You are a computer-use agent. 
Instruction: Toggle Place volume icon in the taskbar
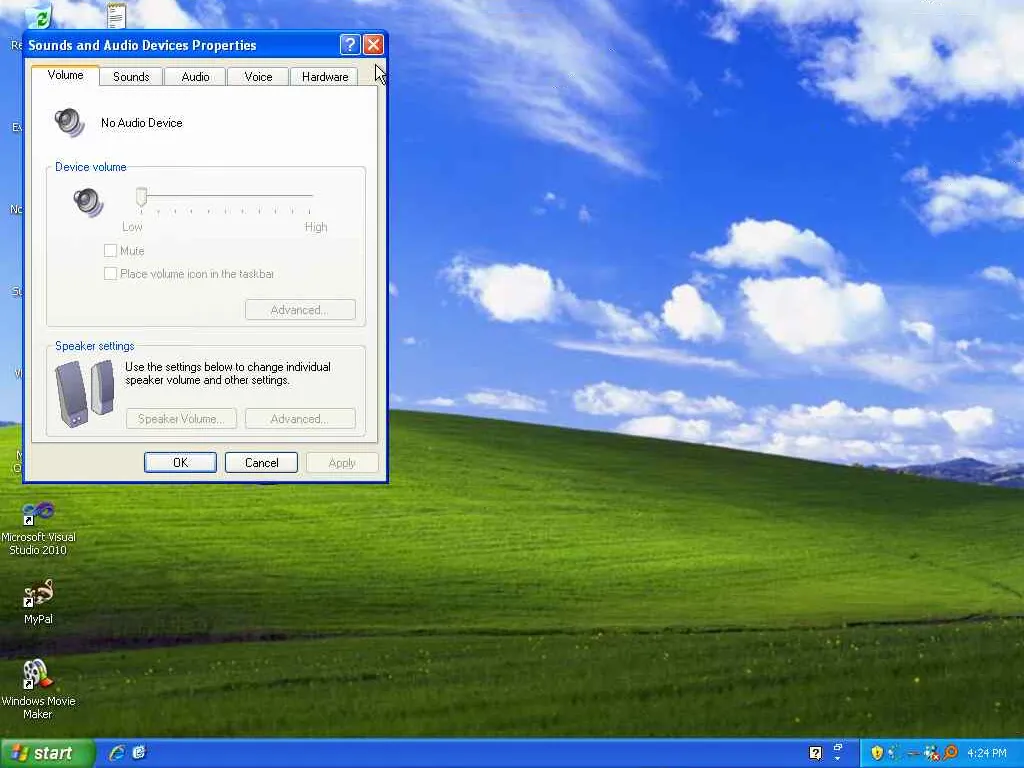[110, 274]
